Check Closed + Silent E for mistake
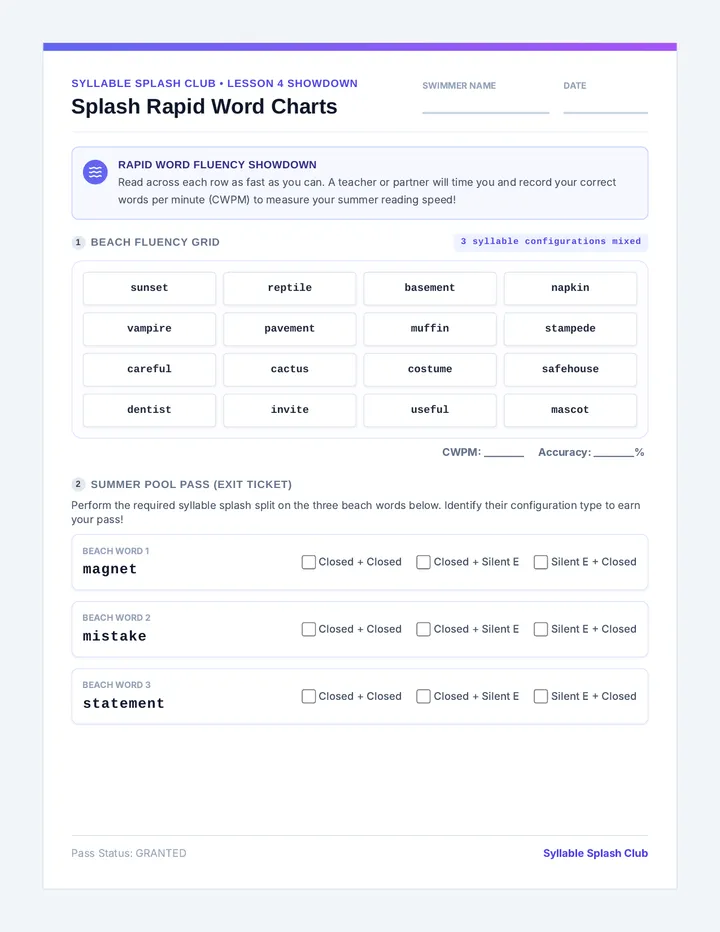 click(x=423, y=629)
